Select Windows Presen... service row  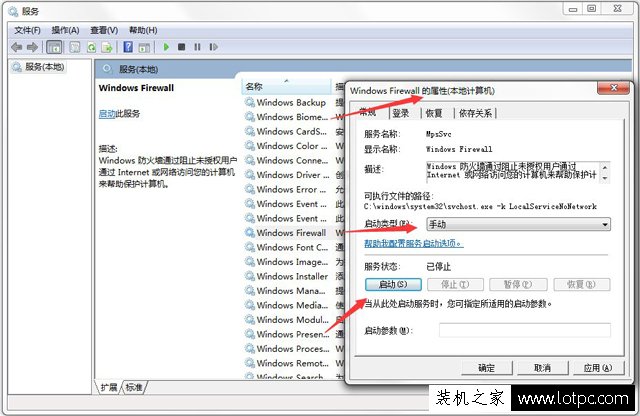(292, 334)
